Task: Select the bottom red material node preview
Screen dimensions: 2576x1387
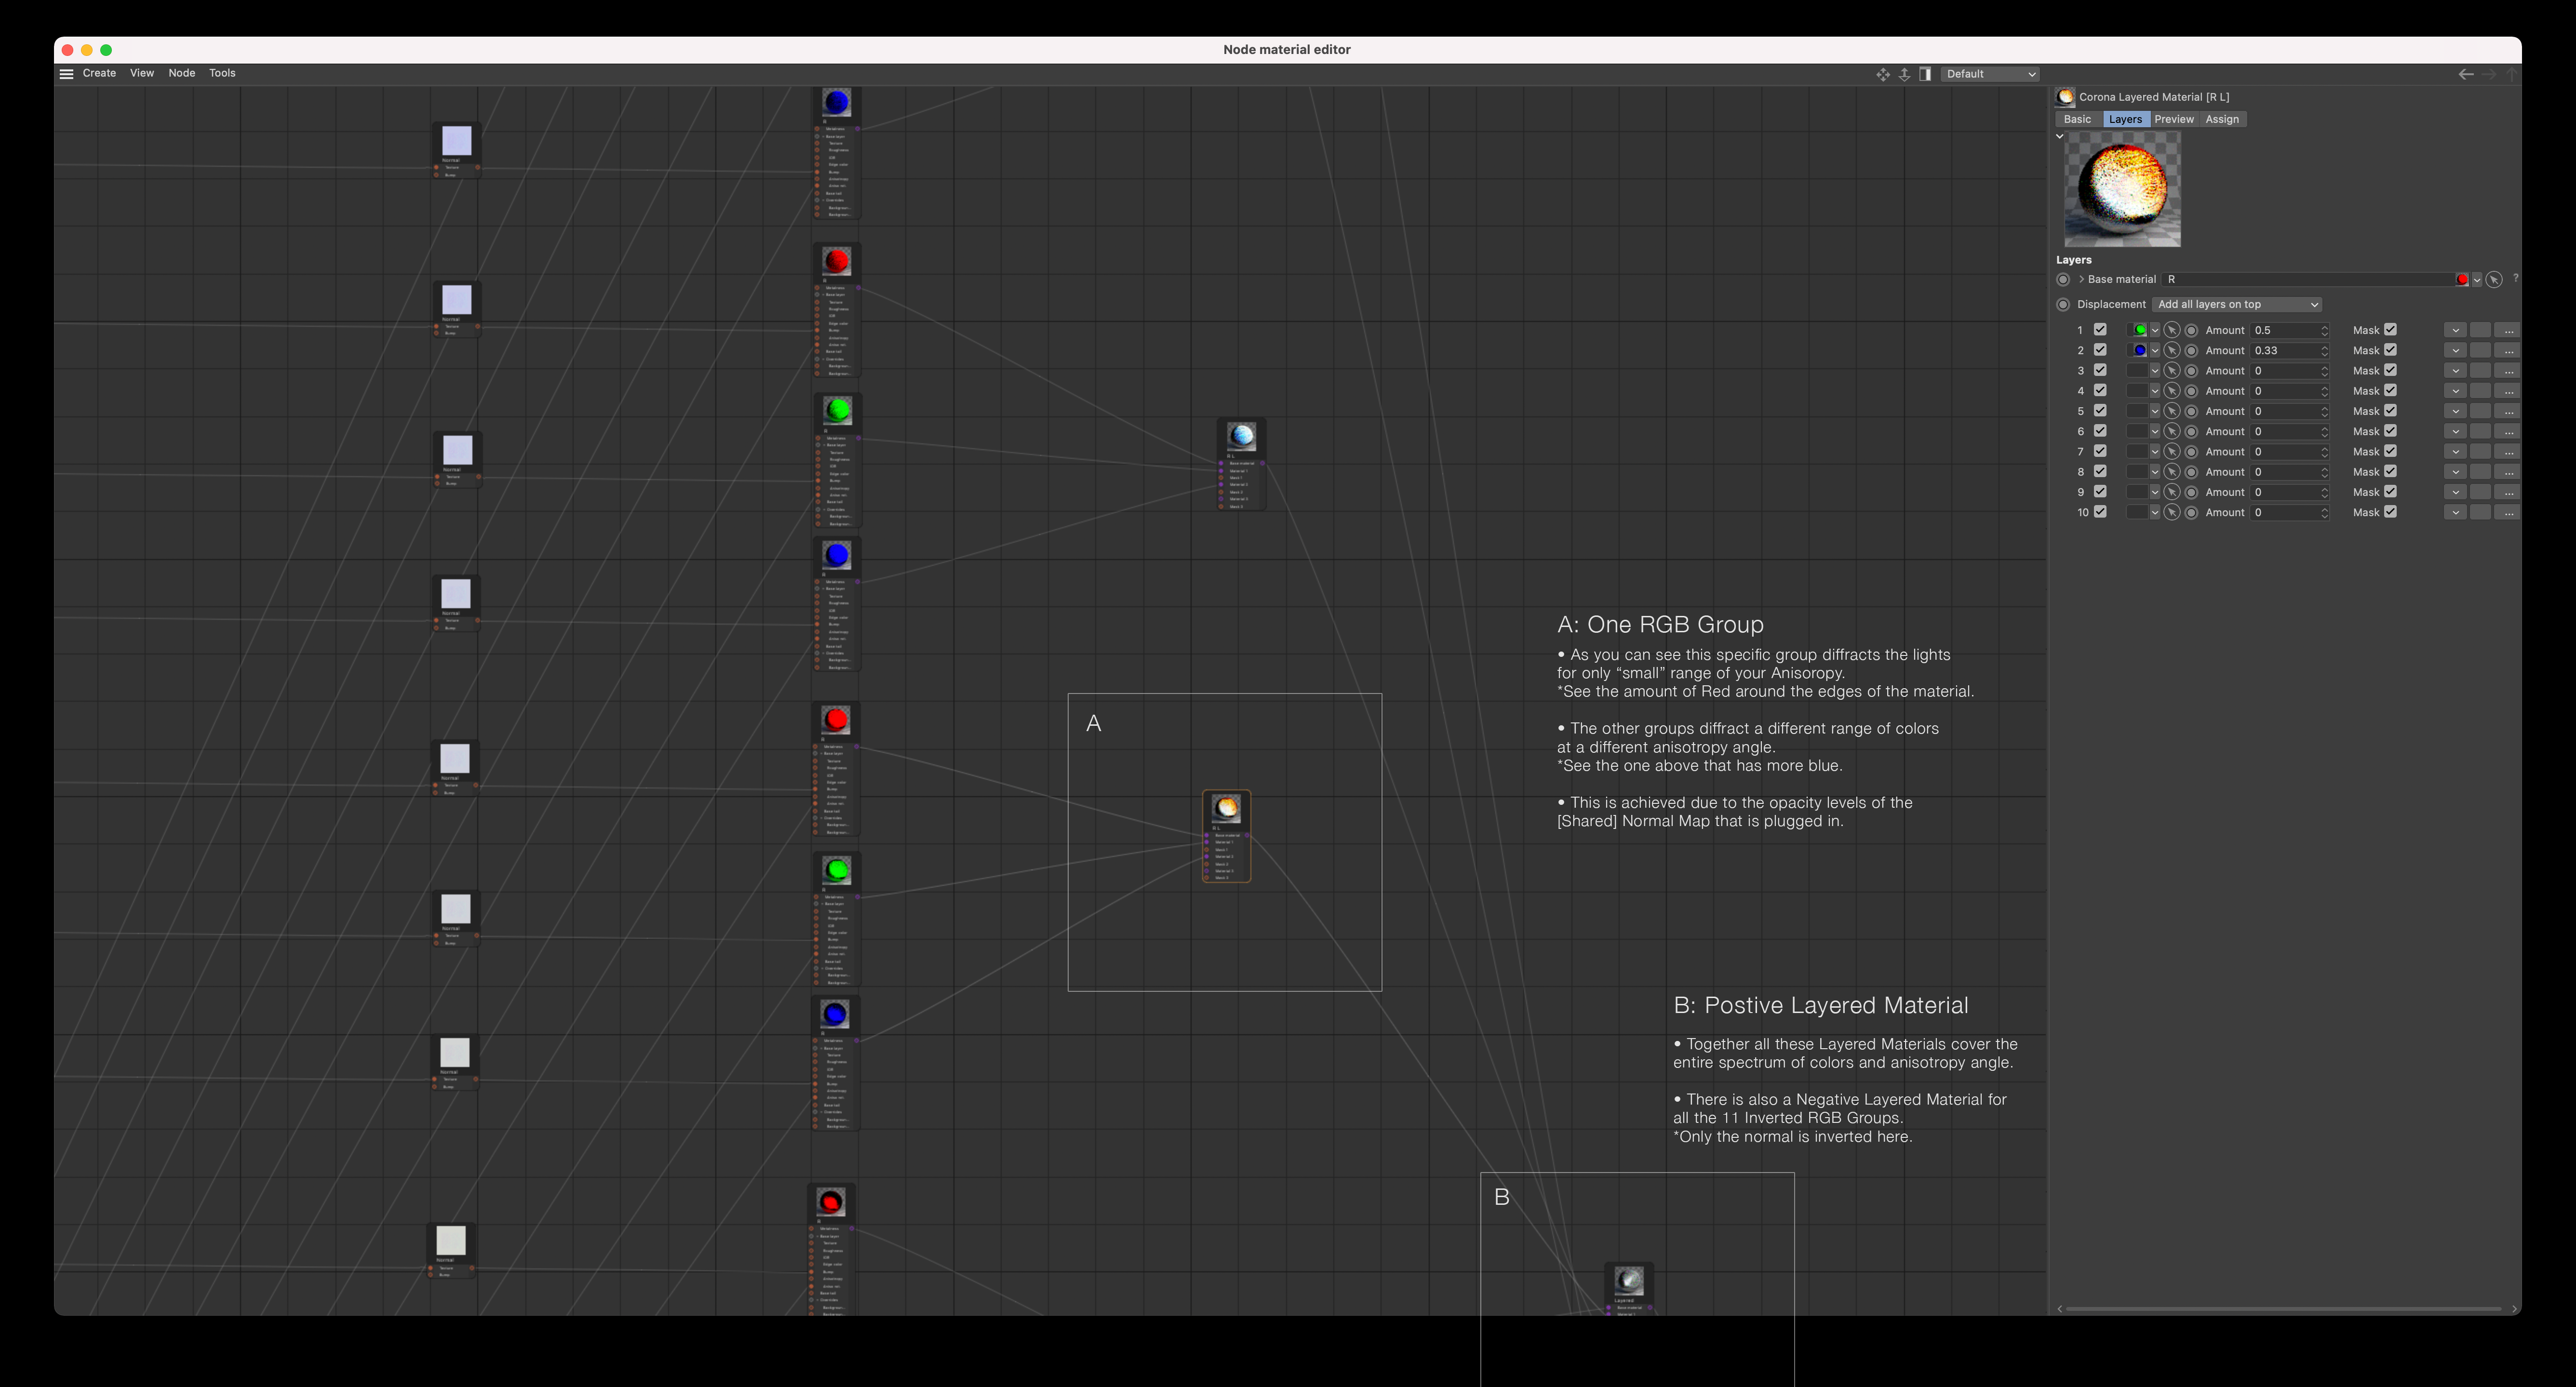Action: pyautogui.click(x=831, y=1202)
